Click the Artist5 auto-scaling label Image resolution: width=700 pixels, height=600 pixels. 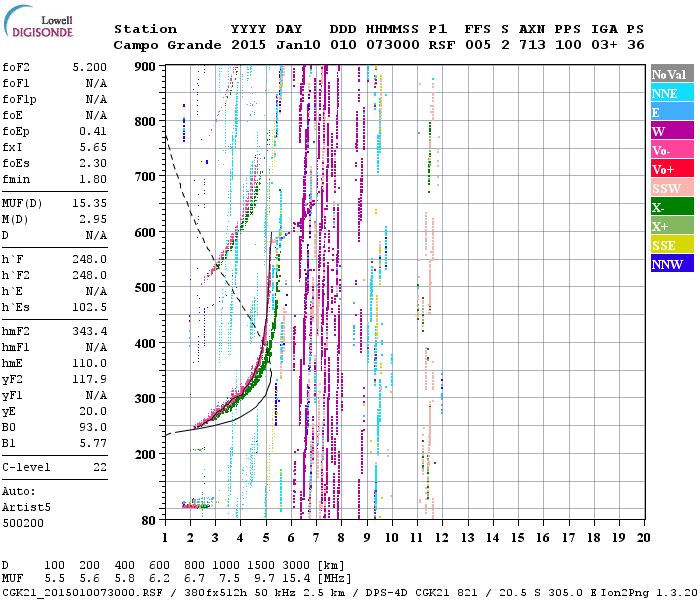pos(26,508)
